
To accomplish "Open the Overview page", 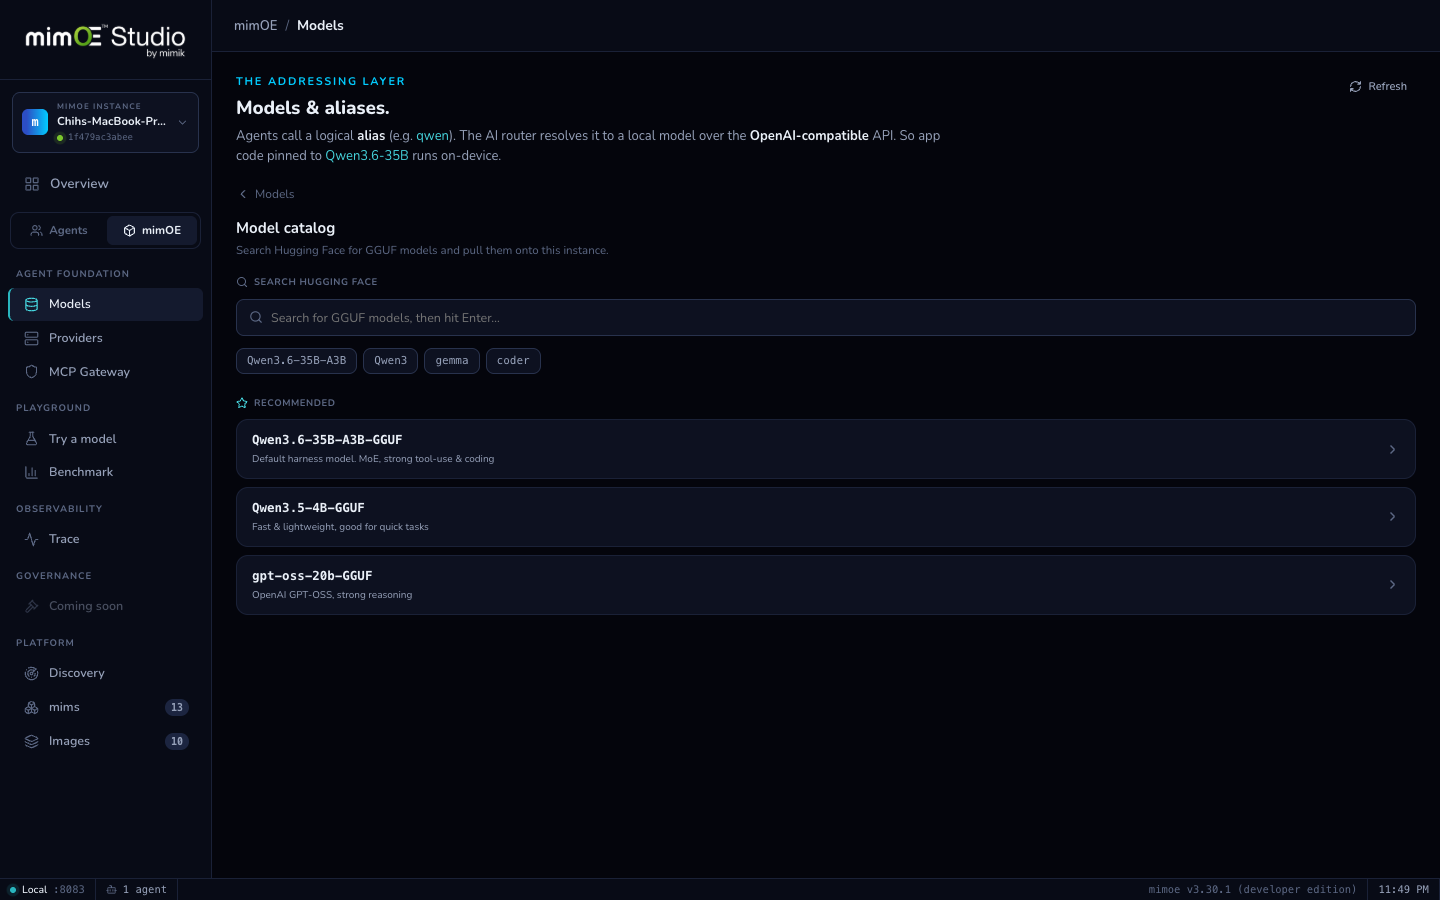I will tap(105, 184).
